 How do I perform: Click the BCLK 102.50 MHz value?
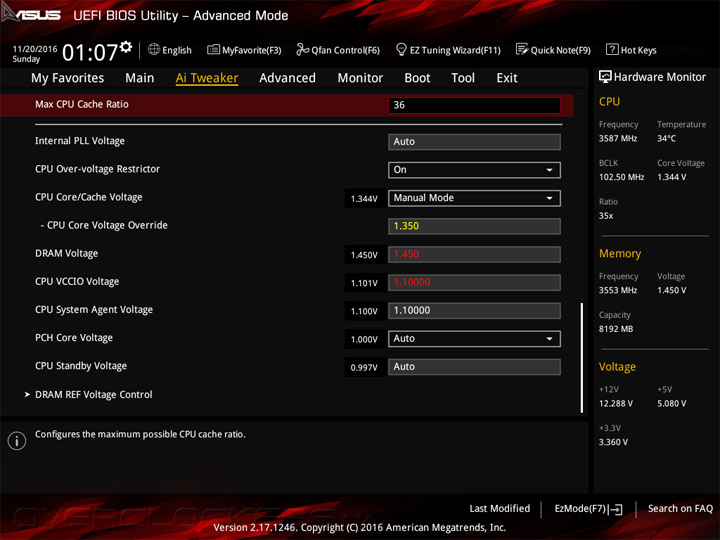tap(621, 177)
